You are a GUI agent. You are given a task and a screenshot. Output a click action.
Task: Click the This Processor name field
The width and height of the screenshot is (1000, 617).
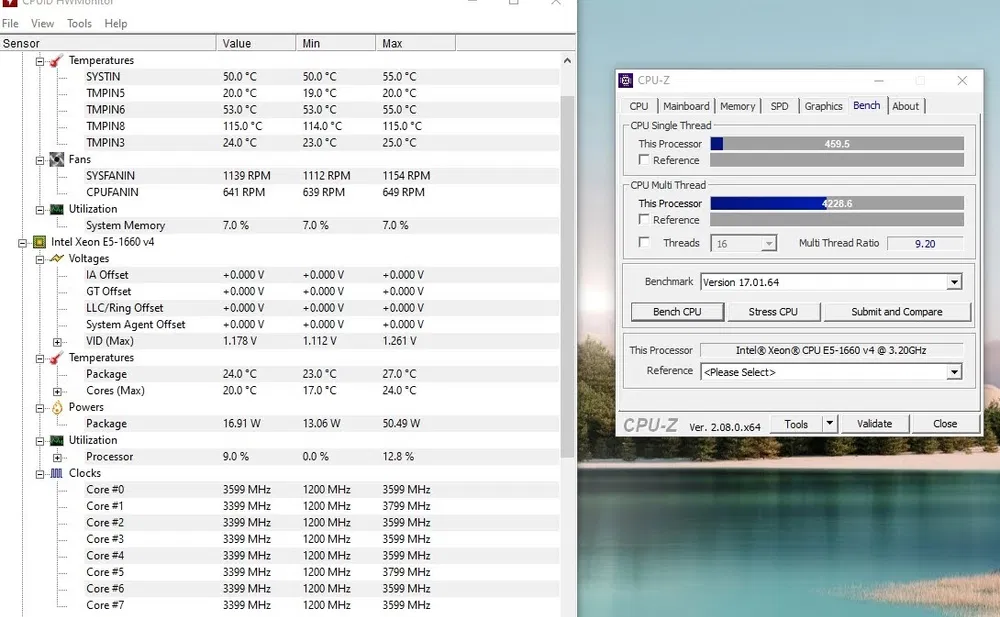[x=831, y=350]
